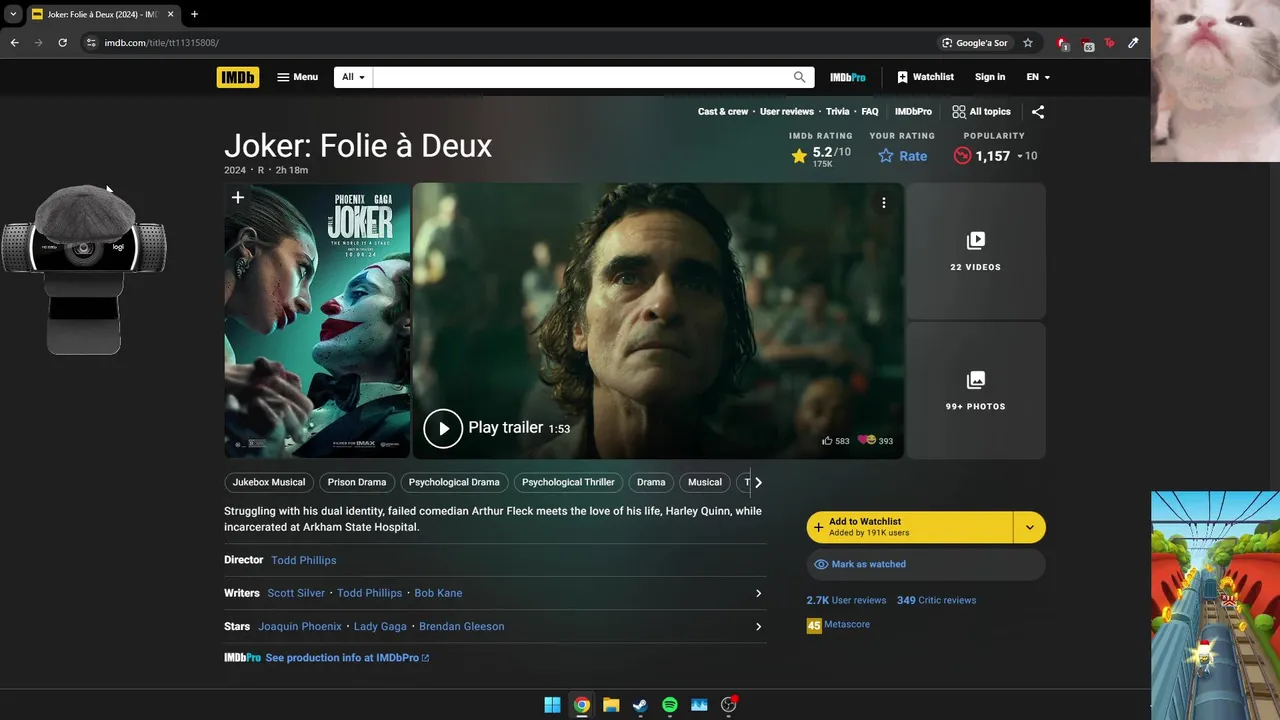Select the Psychological Drama genre chip
Viewport: 1280px width, 720px height.
coord(454,482)
